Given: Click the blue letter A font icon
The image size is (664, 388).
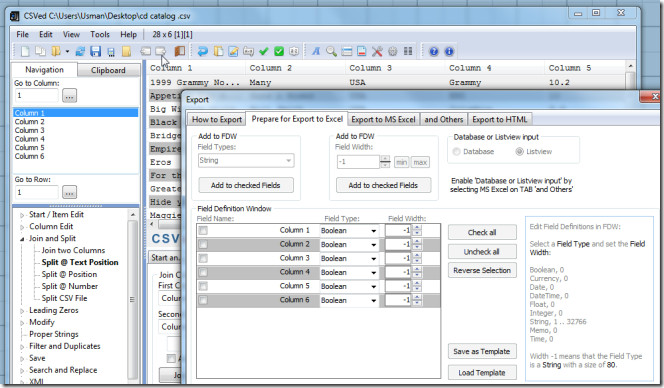Looking at the screenshot, I should click(316, 51).
